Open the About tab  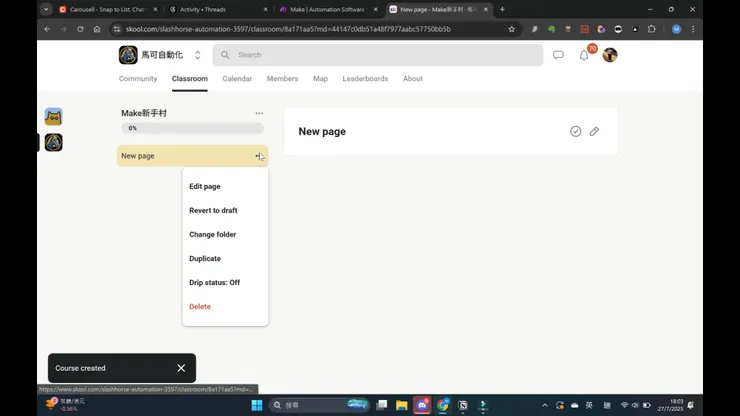pyautogui.click(x=412, y=79)
